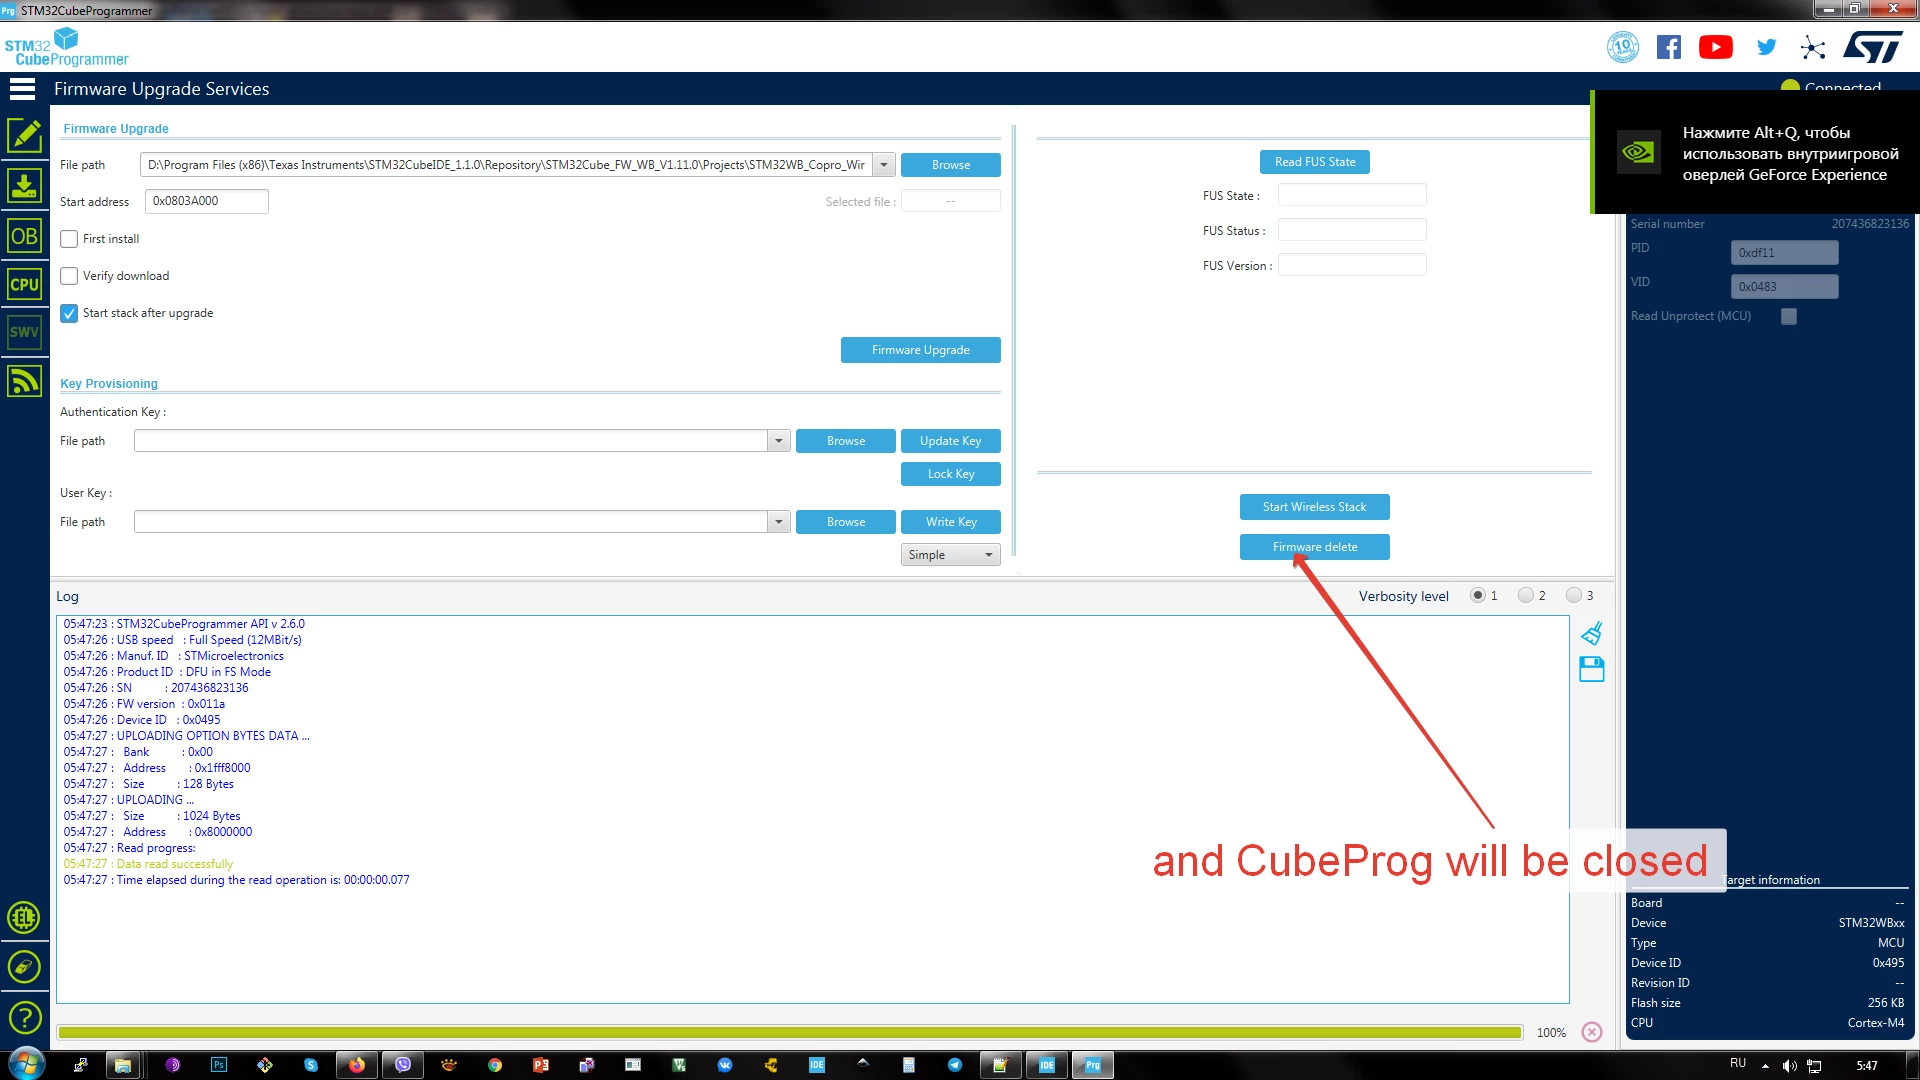The width and height of the screenshot is (1920, 1080).
Task: Uncheck Start stack after upgrade
Action: [x=69, y=313]
